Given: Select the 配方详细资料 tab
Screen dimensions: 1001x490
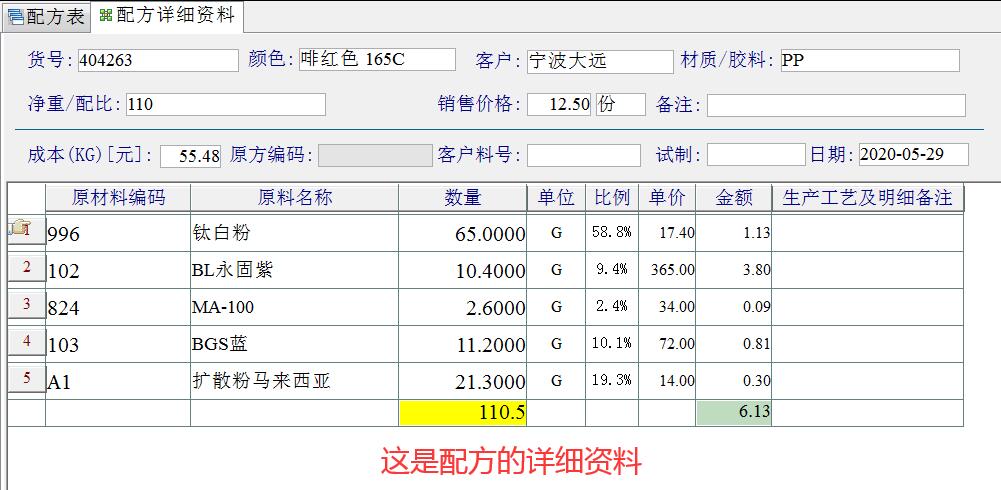Looking at the screenshot, I should pos(167,16).
